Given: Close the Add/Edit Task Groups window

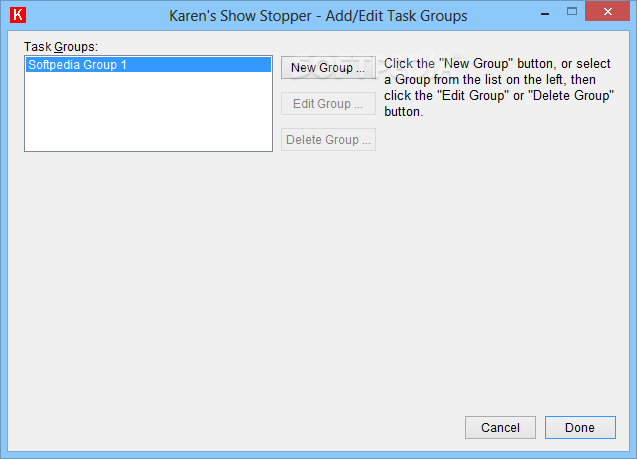Looking at the screenshot, I should pyautogui.click(x=607, y=12).
